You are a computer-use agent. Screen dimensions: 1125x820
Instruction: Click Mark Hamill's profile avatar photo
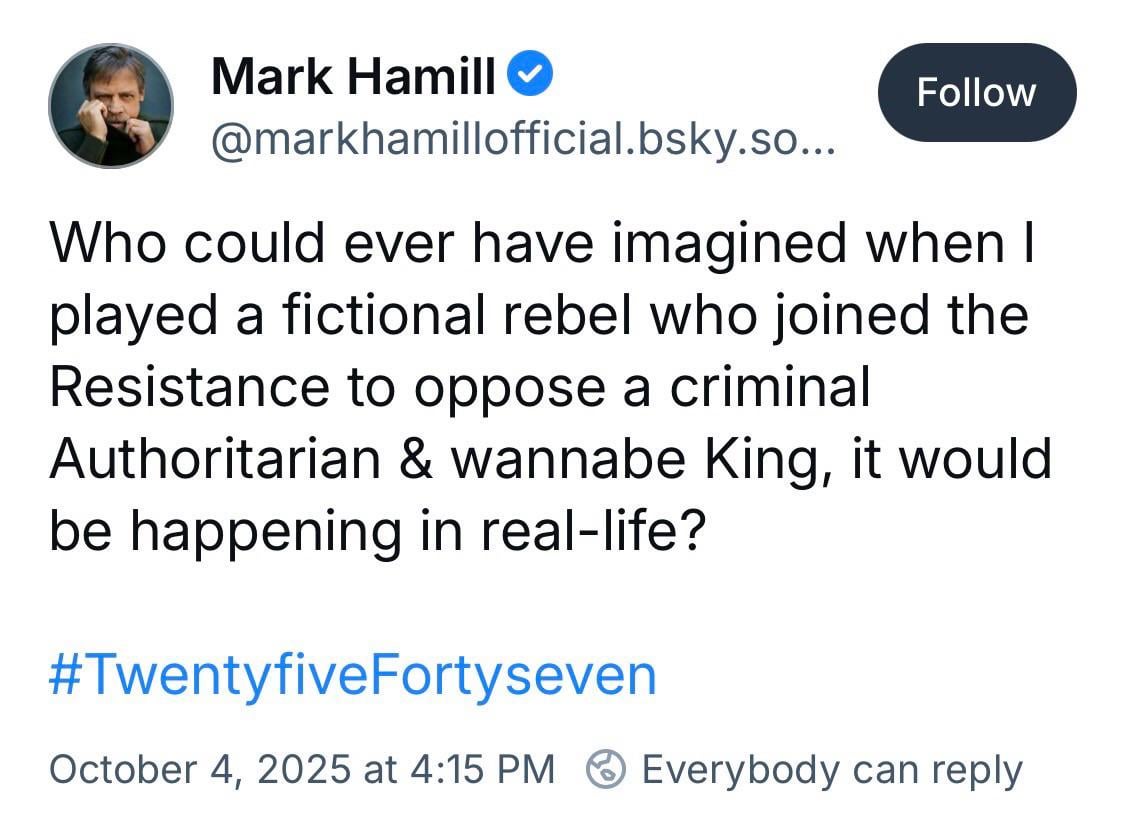(x=111, y=106)
